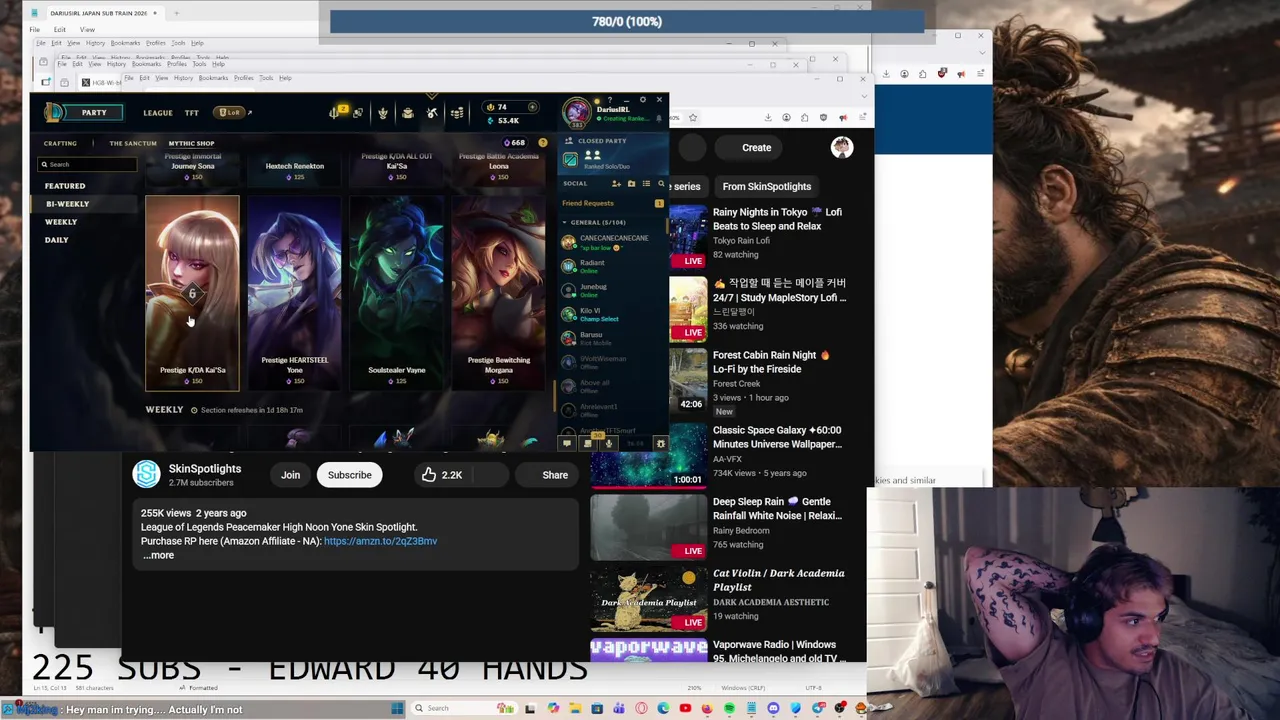Screen dimensions: 1280x720
Task: Open File Explorer from the taskbar
Action: [x=575, y=708]
